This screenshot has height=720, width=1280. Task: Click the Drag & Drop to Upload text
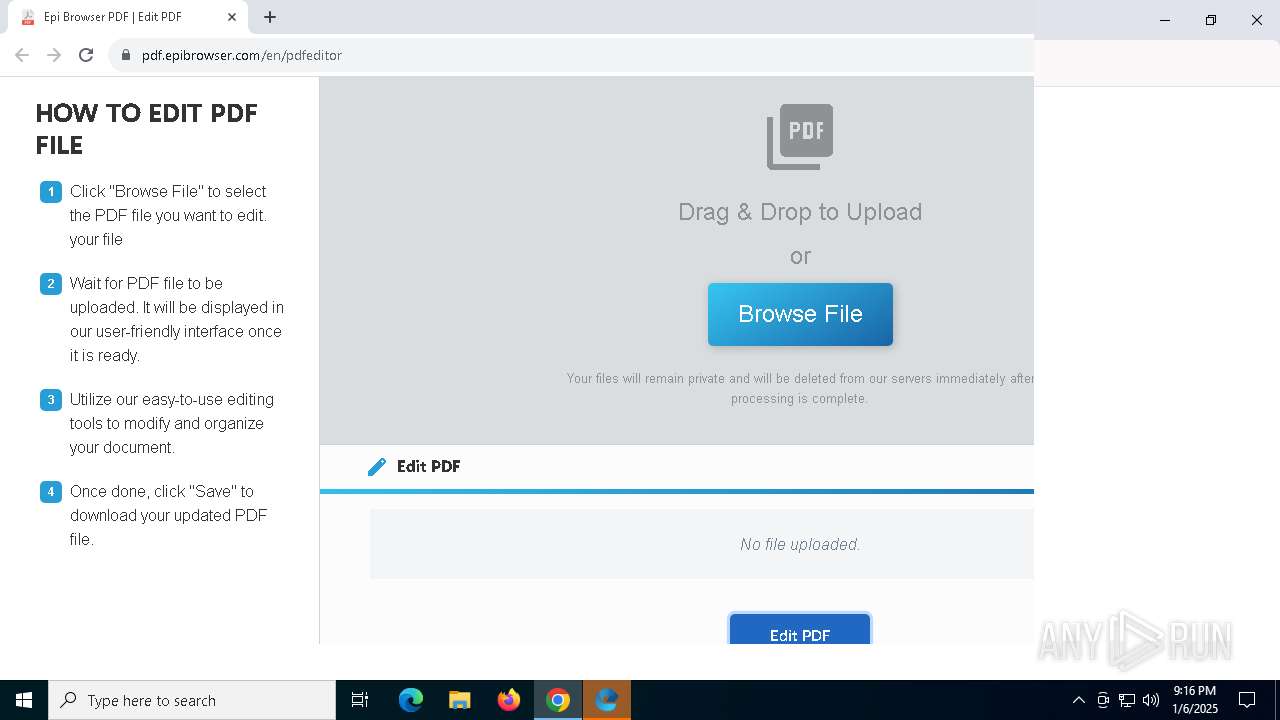(x=800, y=212)
